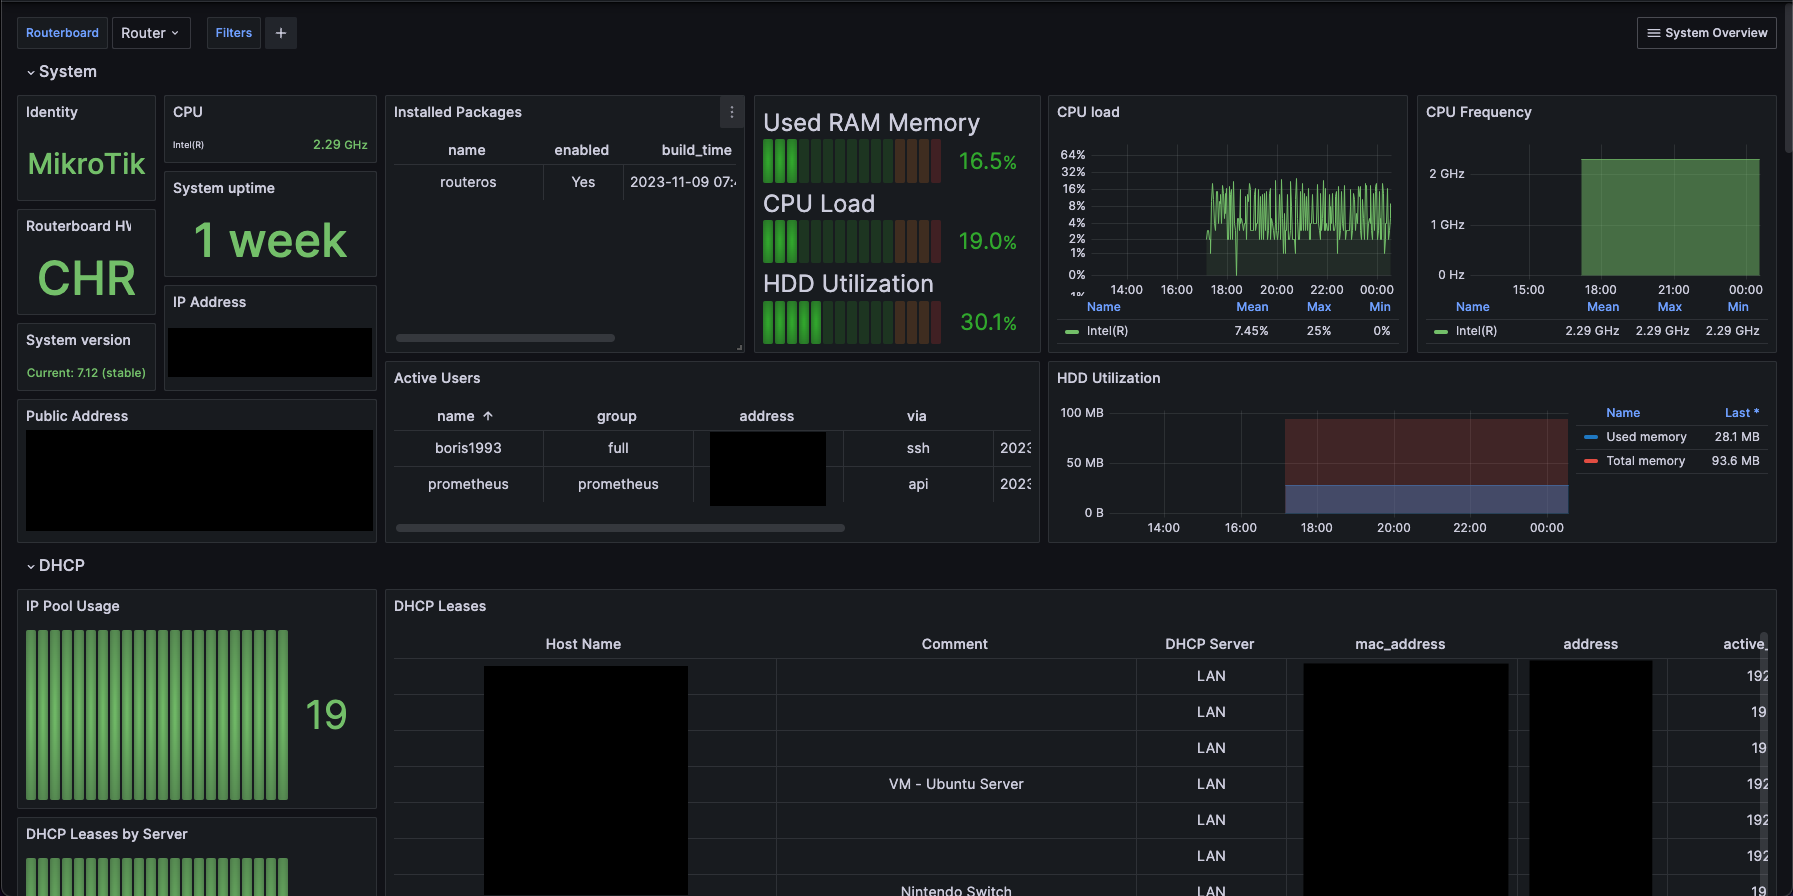Select the boris1993 user cell
Image resolution: width=1793 pixels, height=896 pixels.
pyautogui.click(x=468, y=448)
